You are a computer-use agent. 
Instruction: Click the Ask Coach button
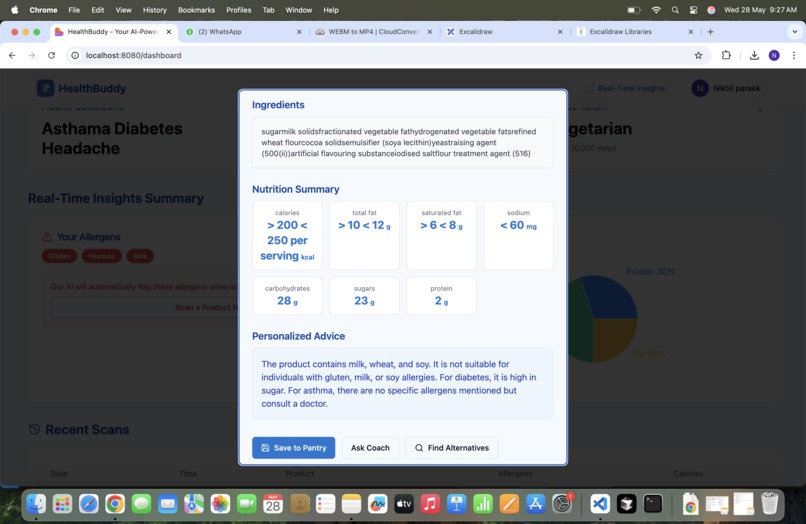370,448
